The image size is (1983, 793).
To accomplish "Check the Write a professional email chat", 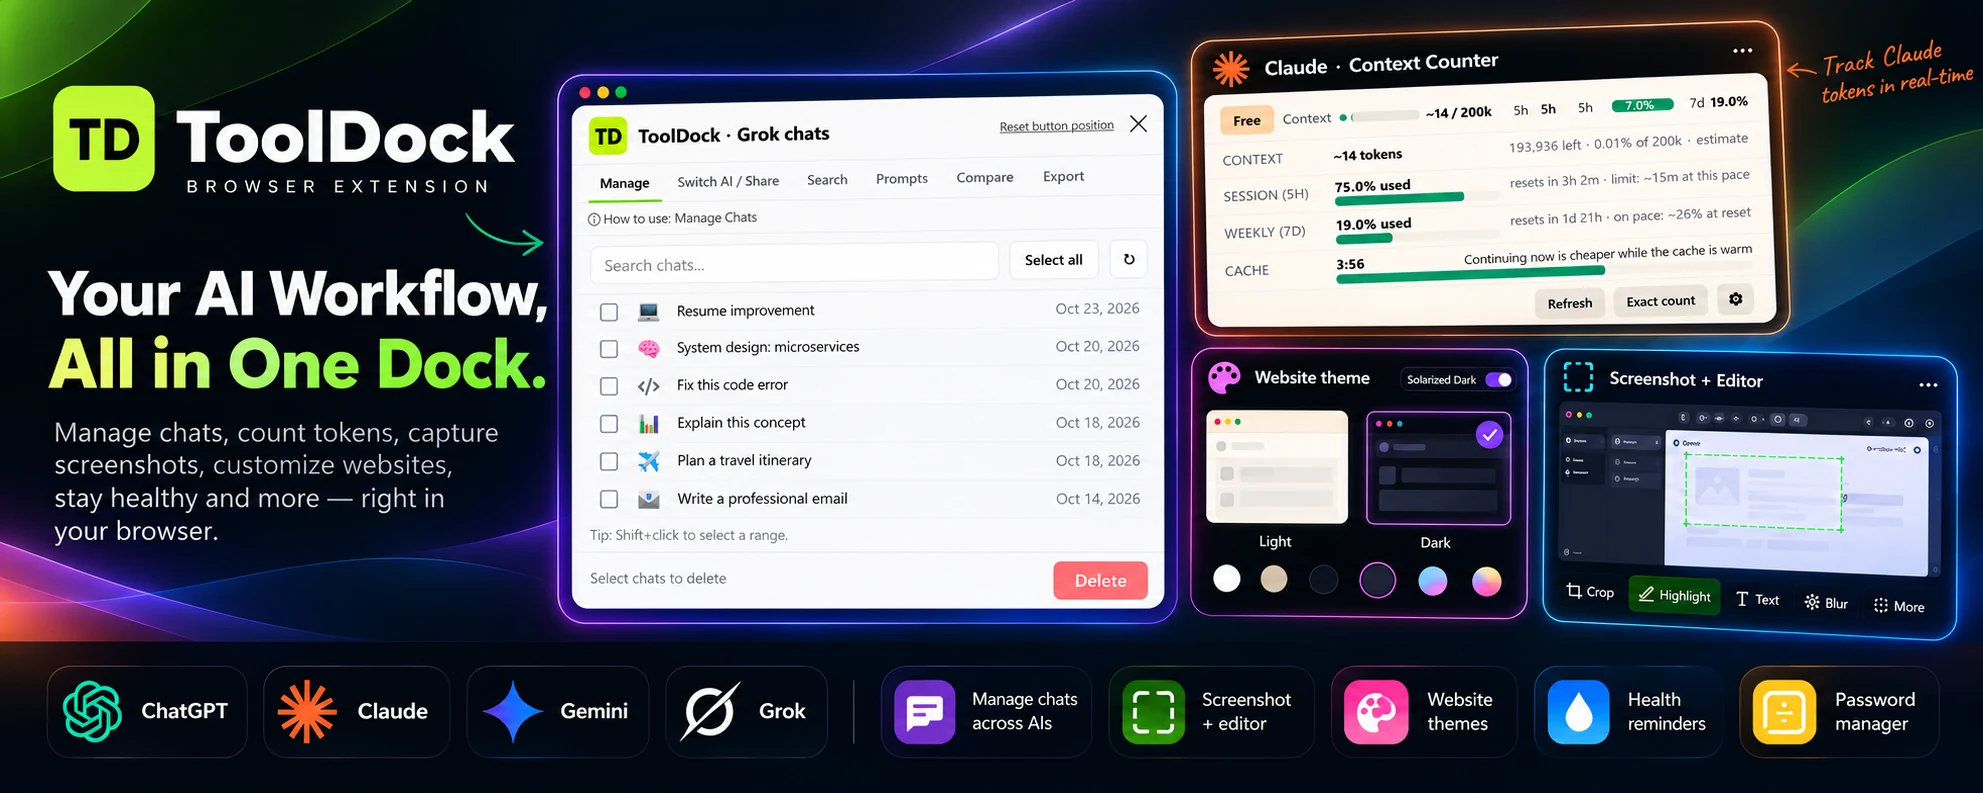I will (609, 499).
